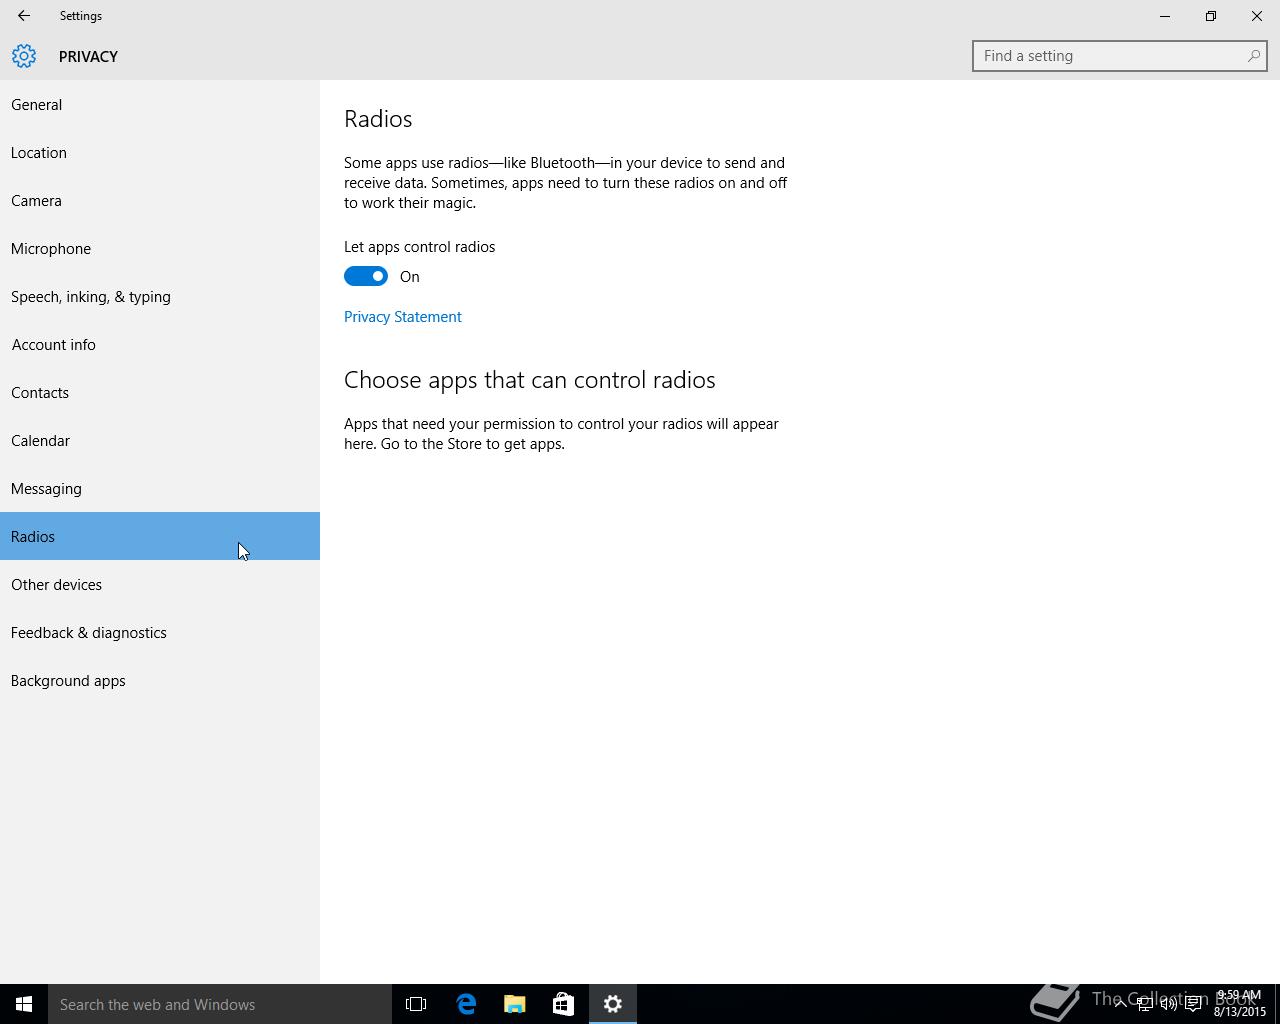1280x1024 pixels.
Task: Minimize the Settings window
Action: [1165, 16]
